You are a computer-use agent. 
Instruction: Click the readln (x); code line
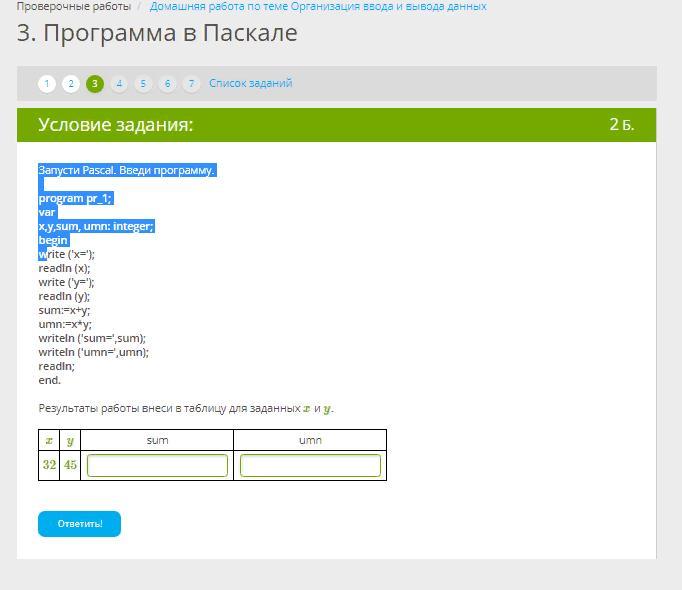64,268
